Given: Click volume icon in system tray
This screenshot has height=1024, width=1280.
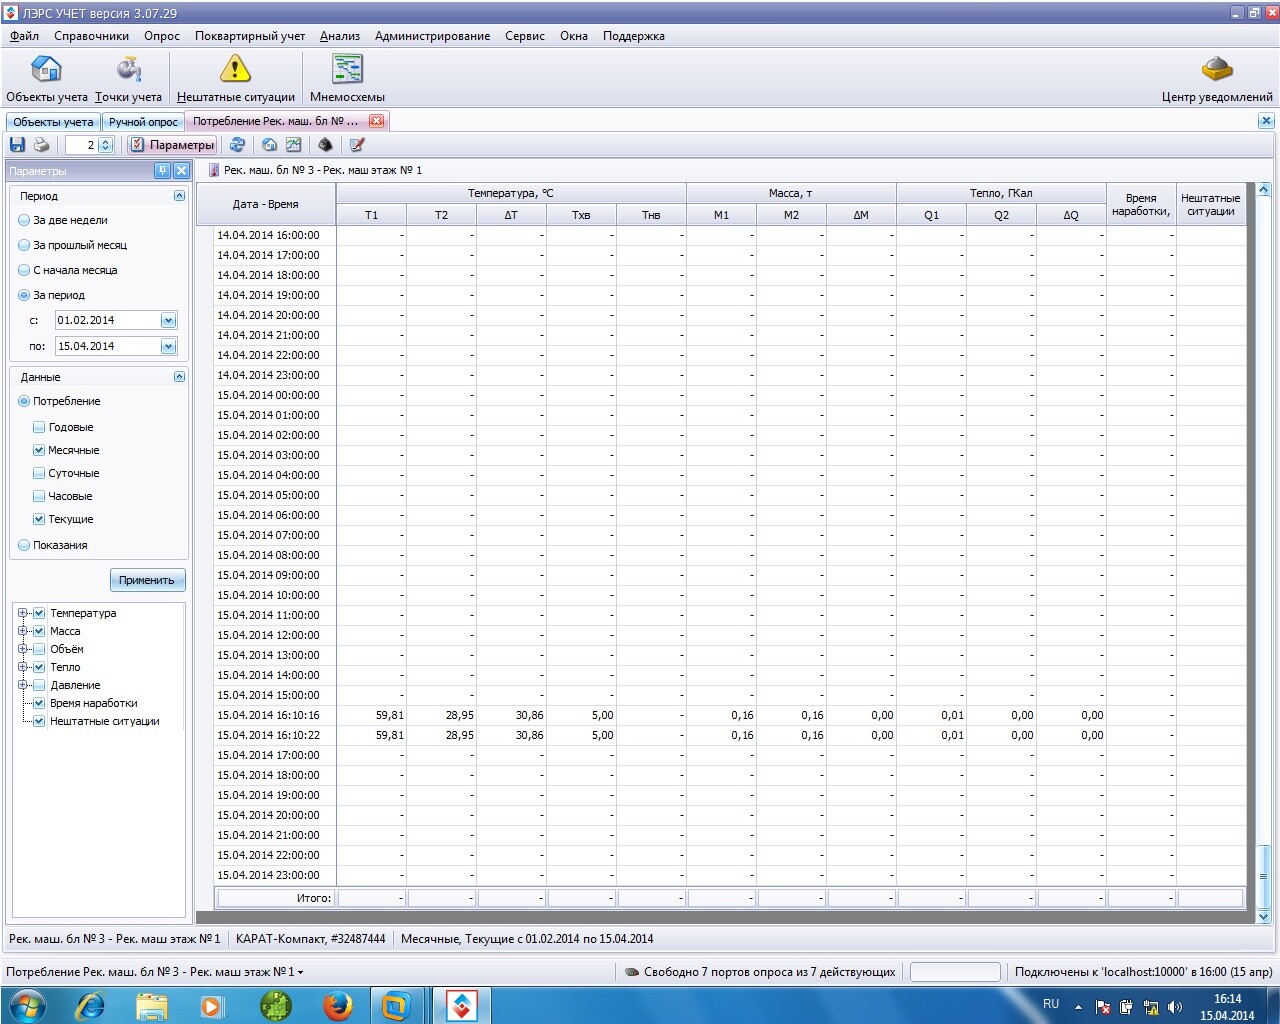Looking at the screenshot, I should tap(1174, 1007).
